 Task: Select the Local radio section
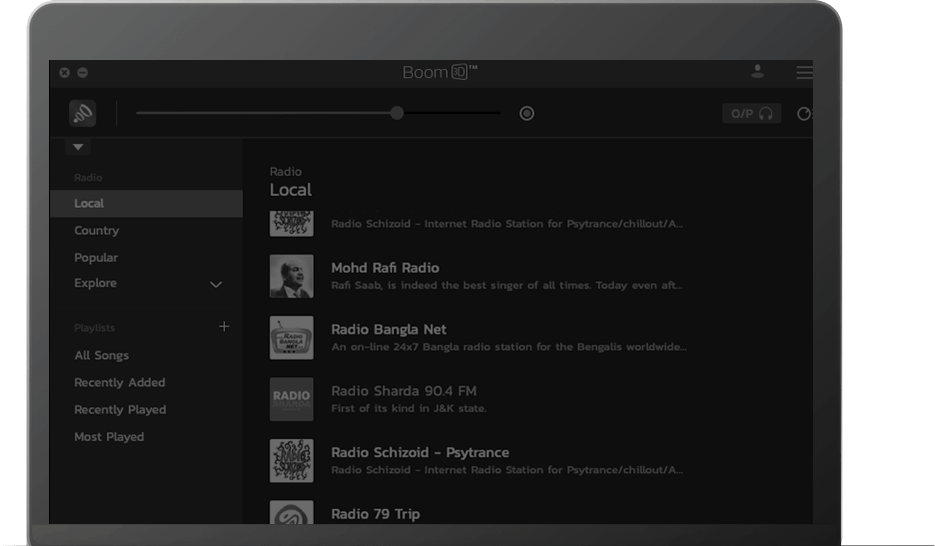pyautogui.click(x=146, y=203)
